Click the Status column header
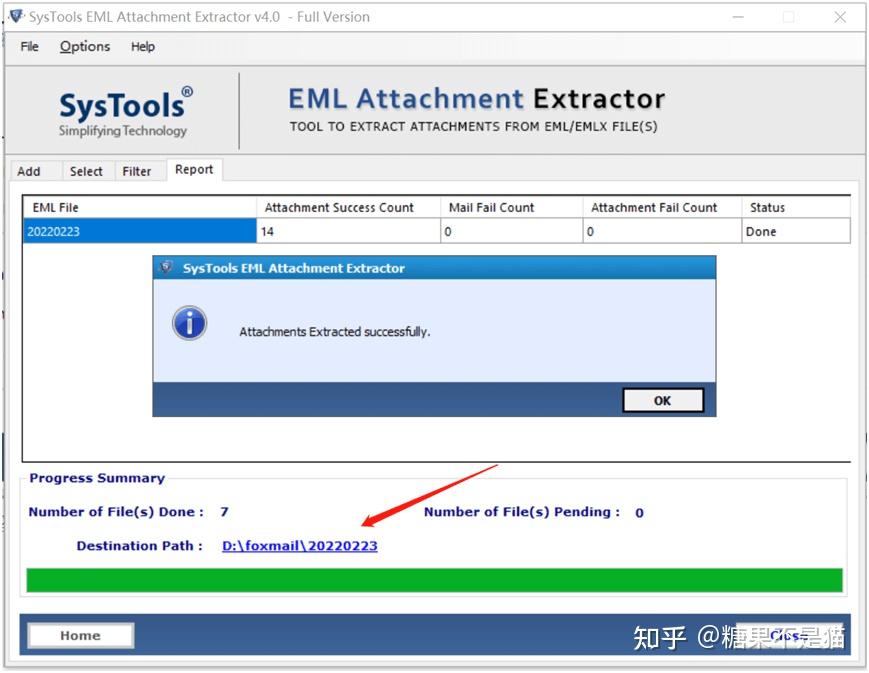 (x=766, y=207)
